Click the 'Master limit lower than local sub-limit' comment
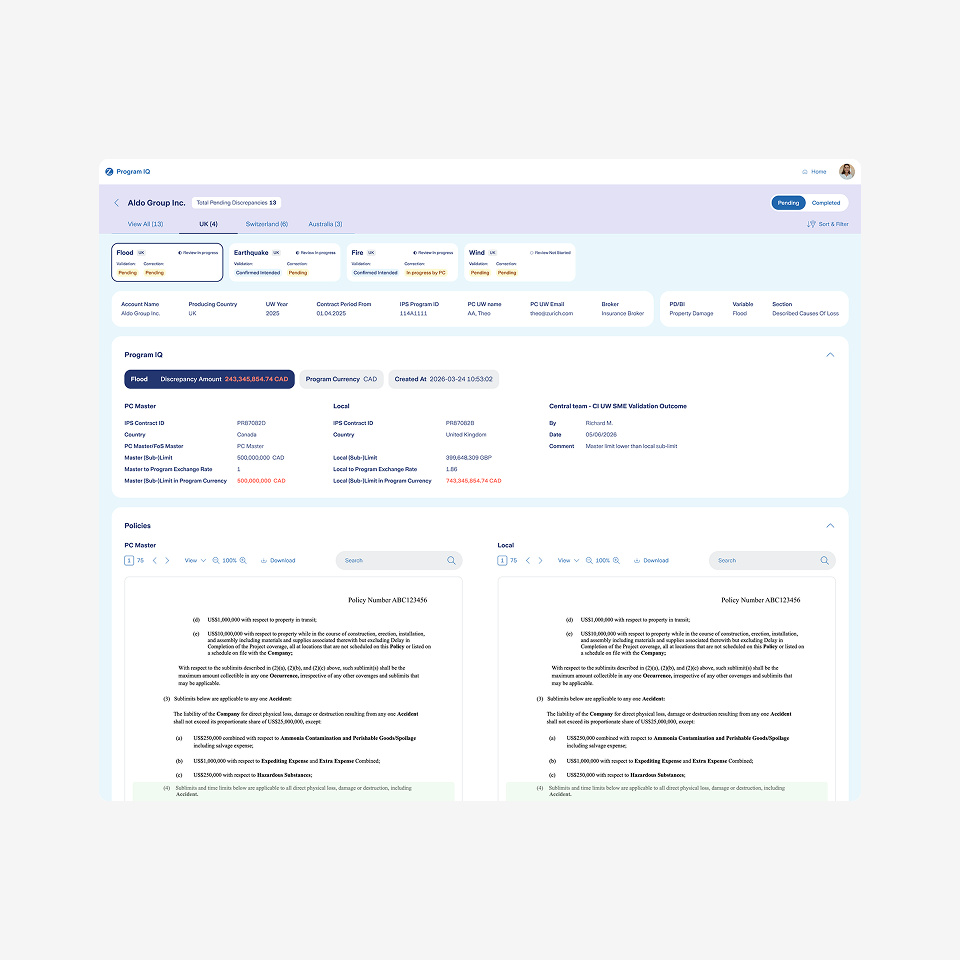The height and width of the screenshot is (960, 960). [x=631, y=446]
